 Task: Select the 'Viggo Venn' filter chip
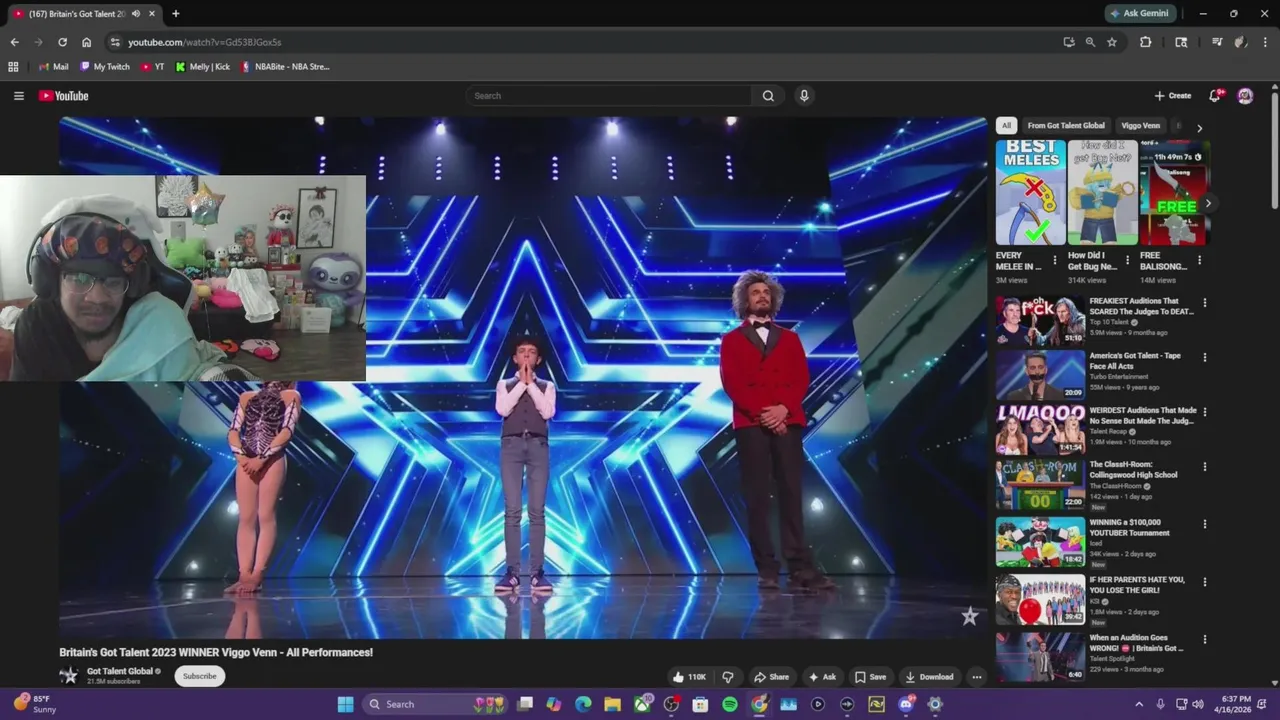click(x=1141, y=126)
